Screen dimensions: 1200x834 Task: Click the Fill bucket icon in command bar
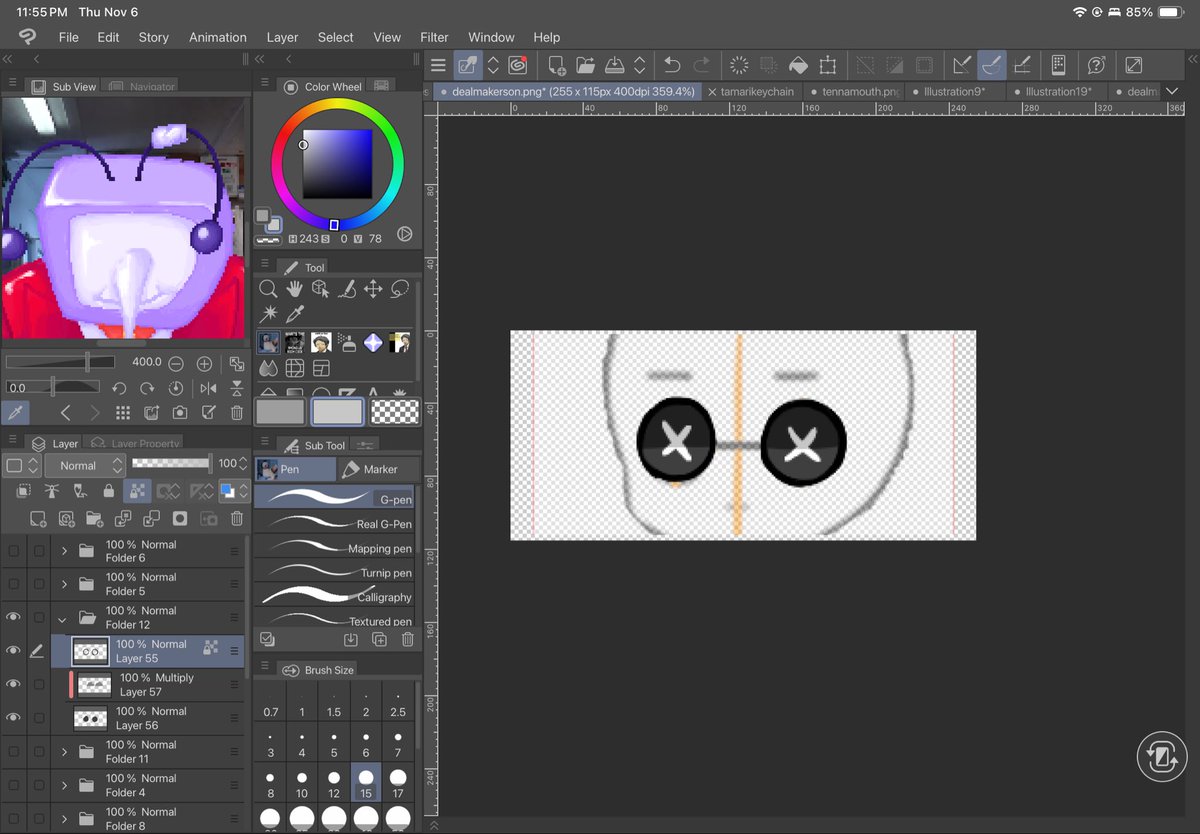coord(798,65)
